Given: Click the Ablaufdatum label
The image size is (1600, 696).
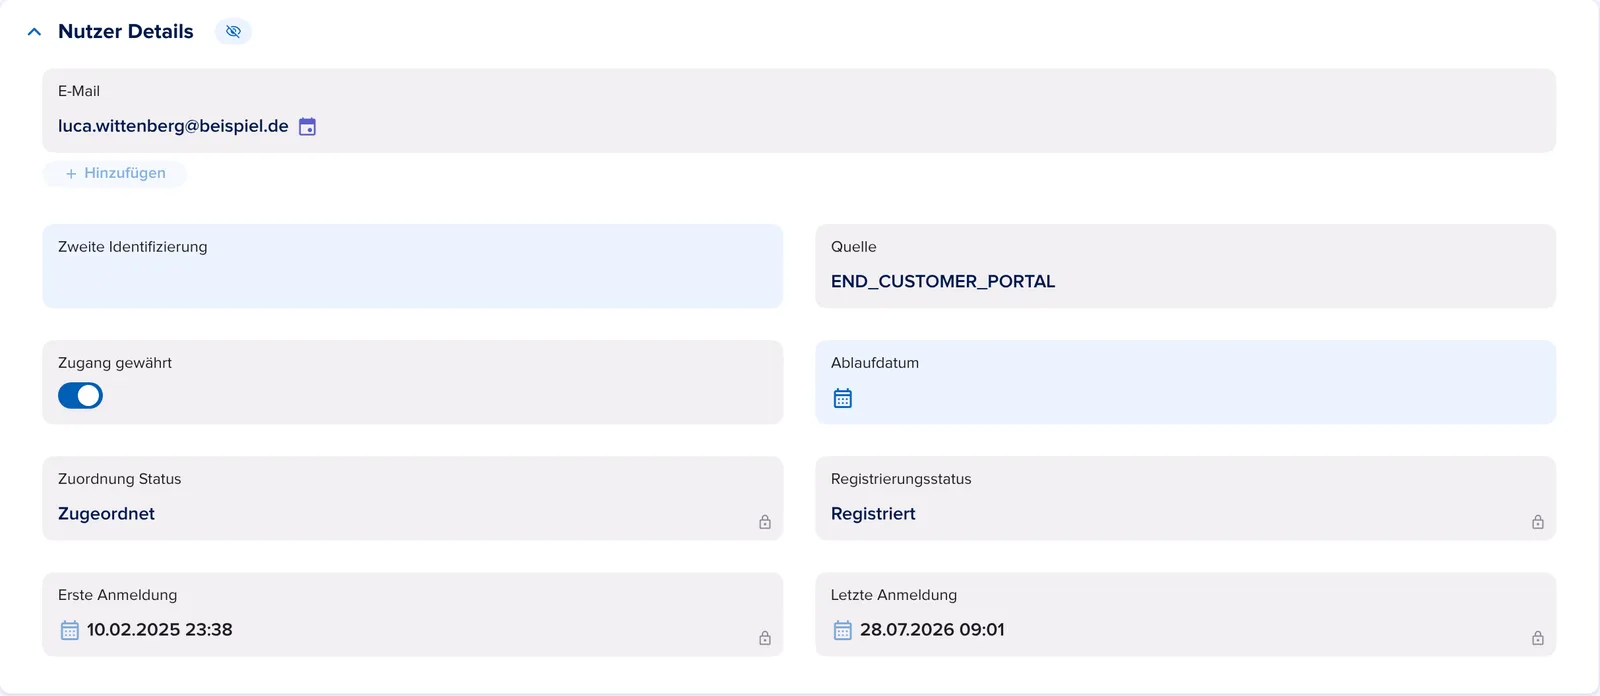Looking at the screenshot, I should (875, 363).
